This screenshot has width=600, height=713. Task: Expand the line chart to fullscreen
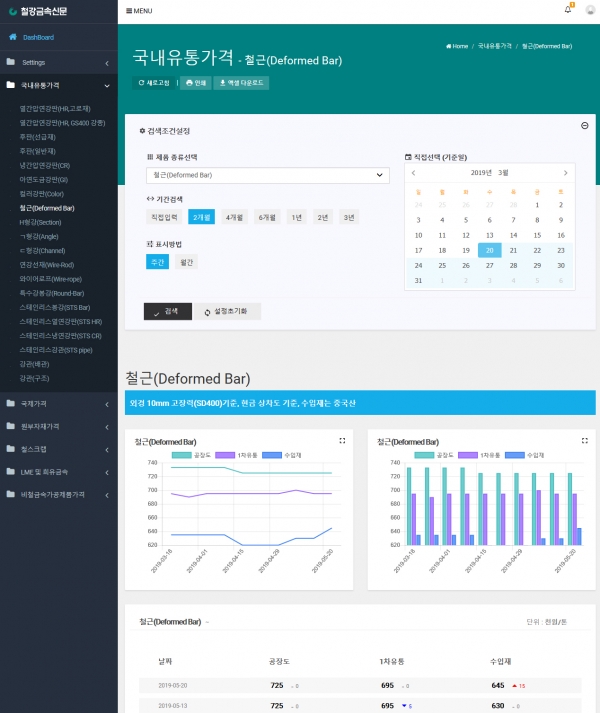click(x=342, y=440)
